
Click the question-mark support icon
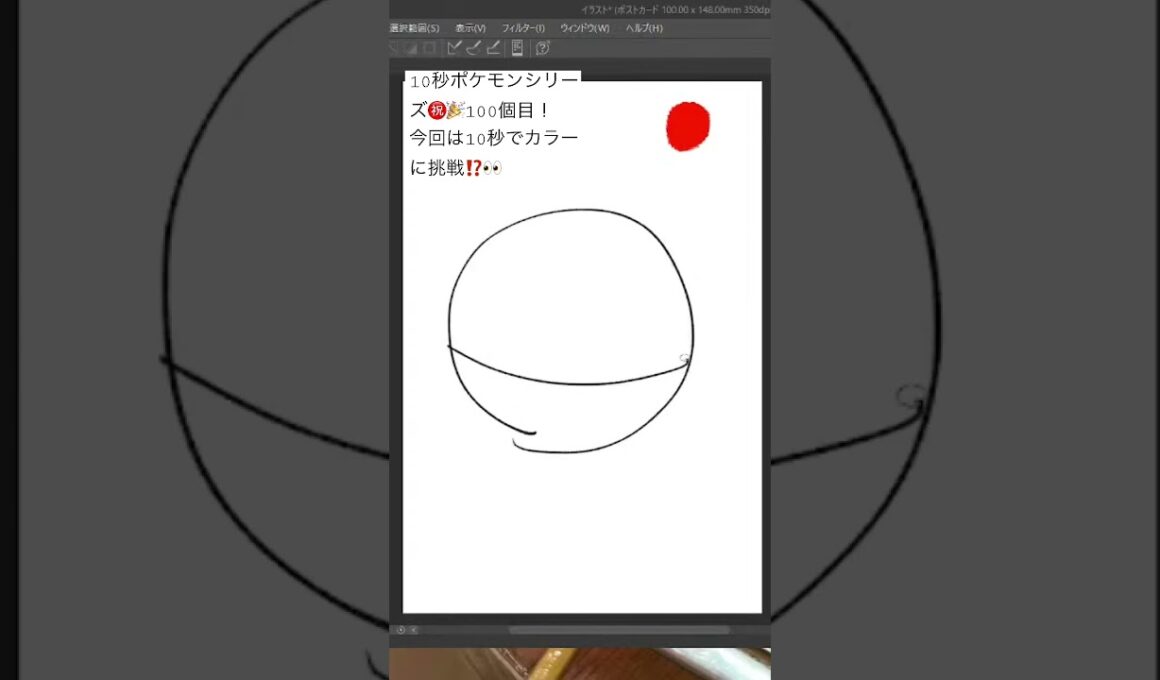(542, 48)
